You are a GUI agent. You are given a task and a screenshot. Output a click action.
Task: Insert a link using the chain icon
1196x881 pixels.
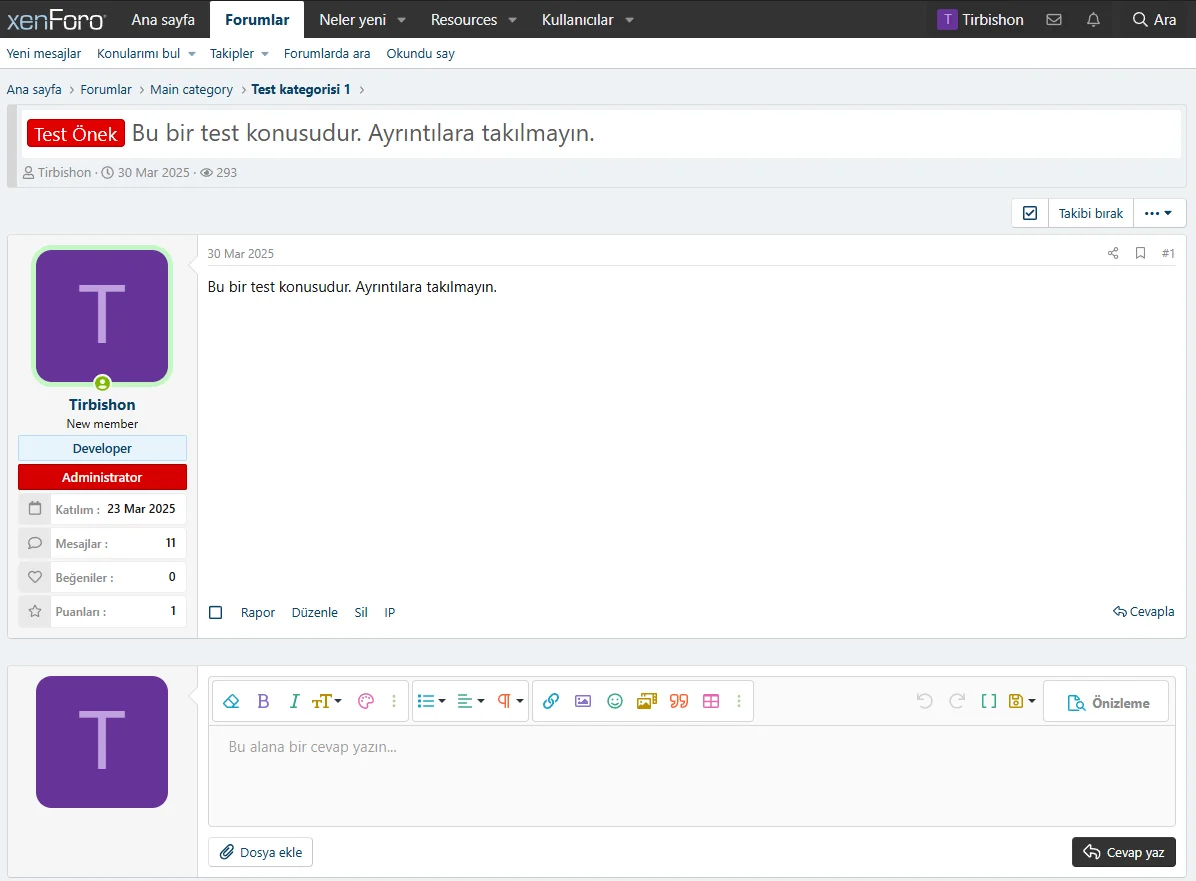point(550,701)
